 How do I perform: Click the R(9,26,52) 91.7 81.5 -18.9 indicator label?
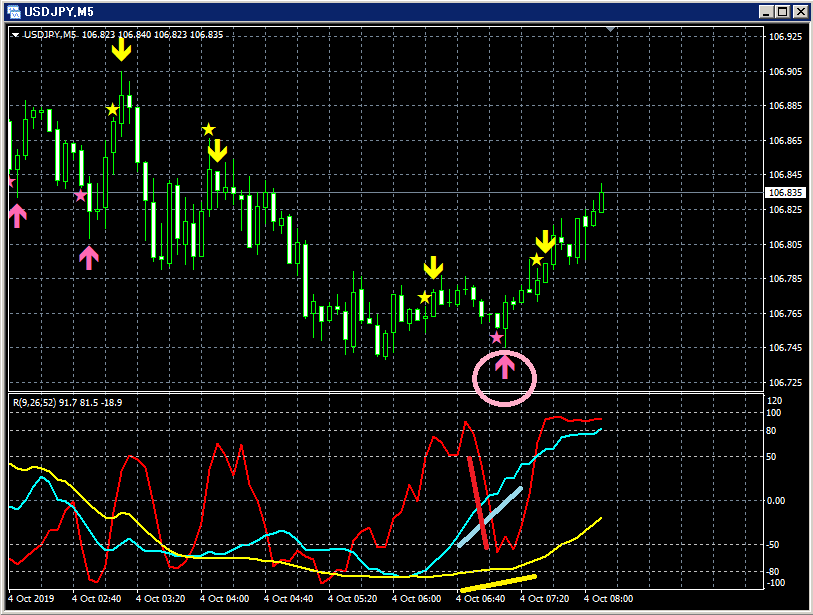tap(67, 403)
